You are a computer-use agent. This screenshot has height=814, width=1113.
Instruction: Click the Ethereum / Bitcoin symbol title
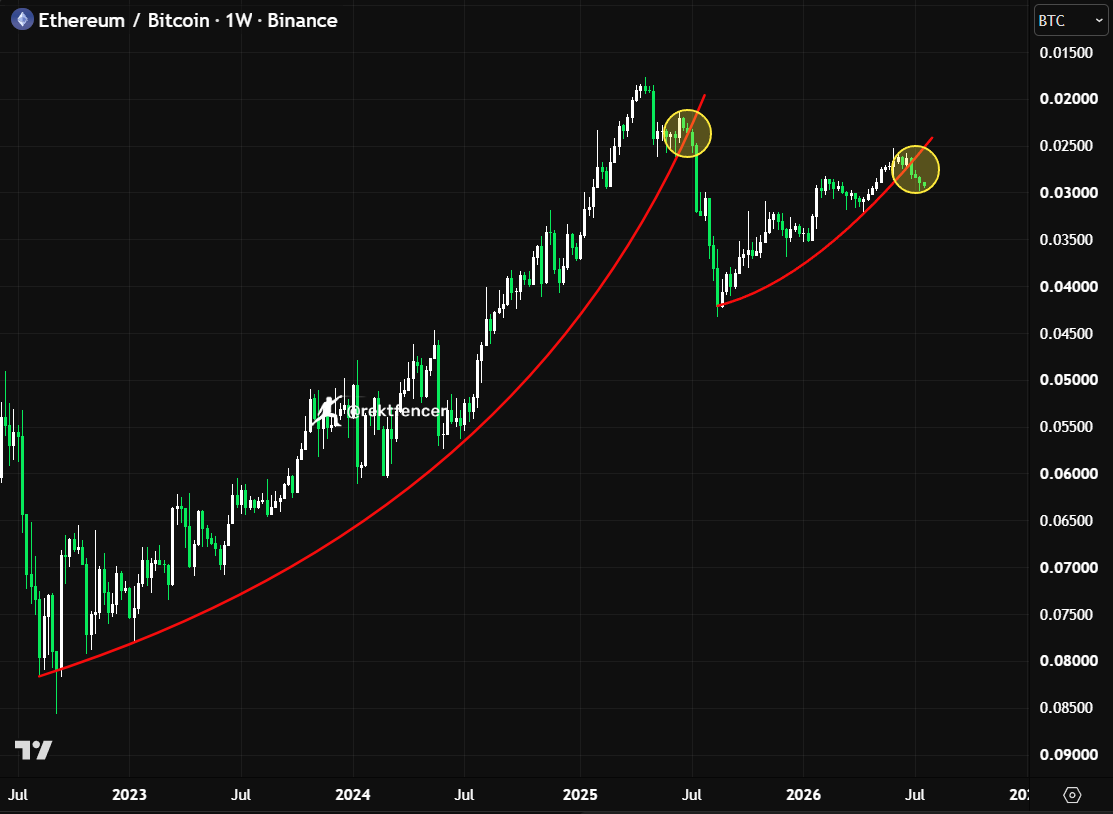(x=124, y=21)
